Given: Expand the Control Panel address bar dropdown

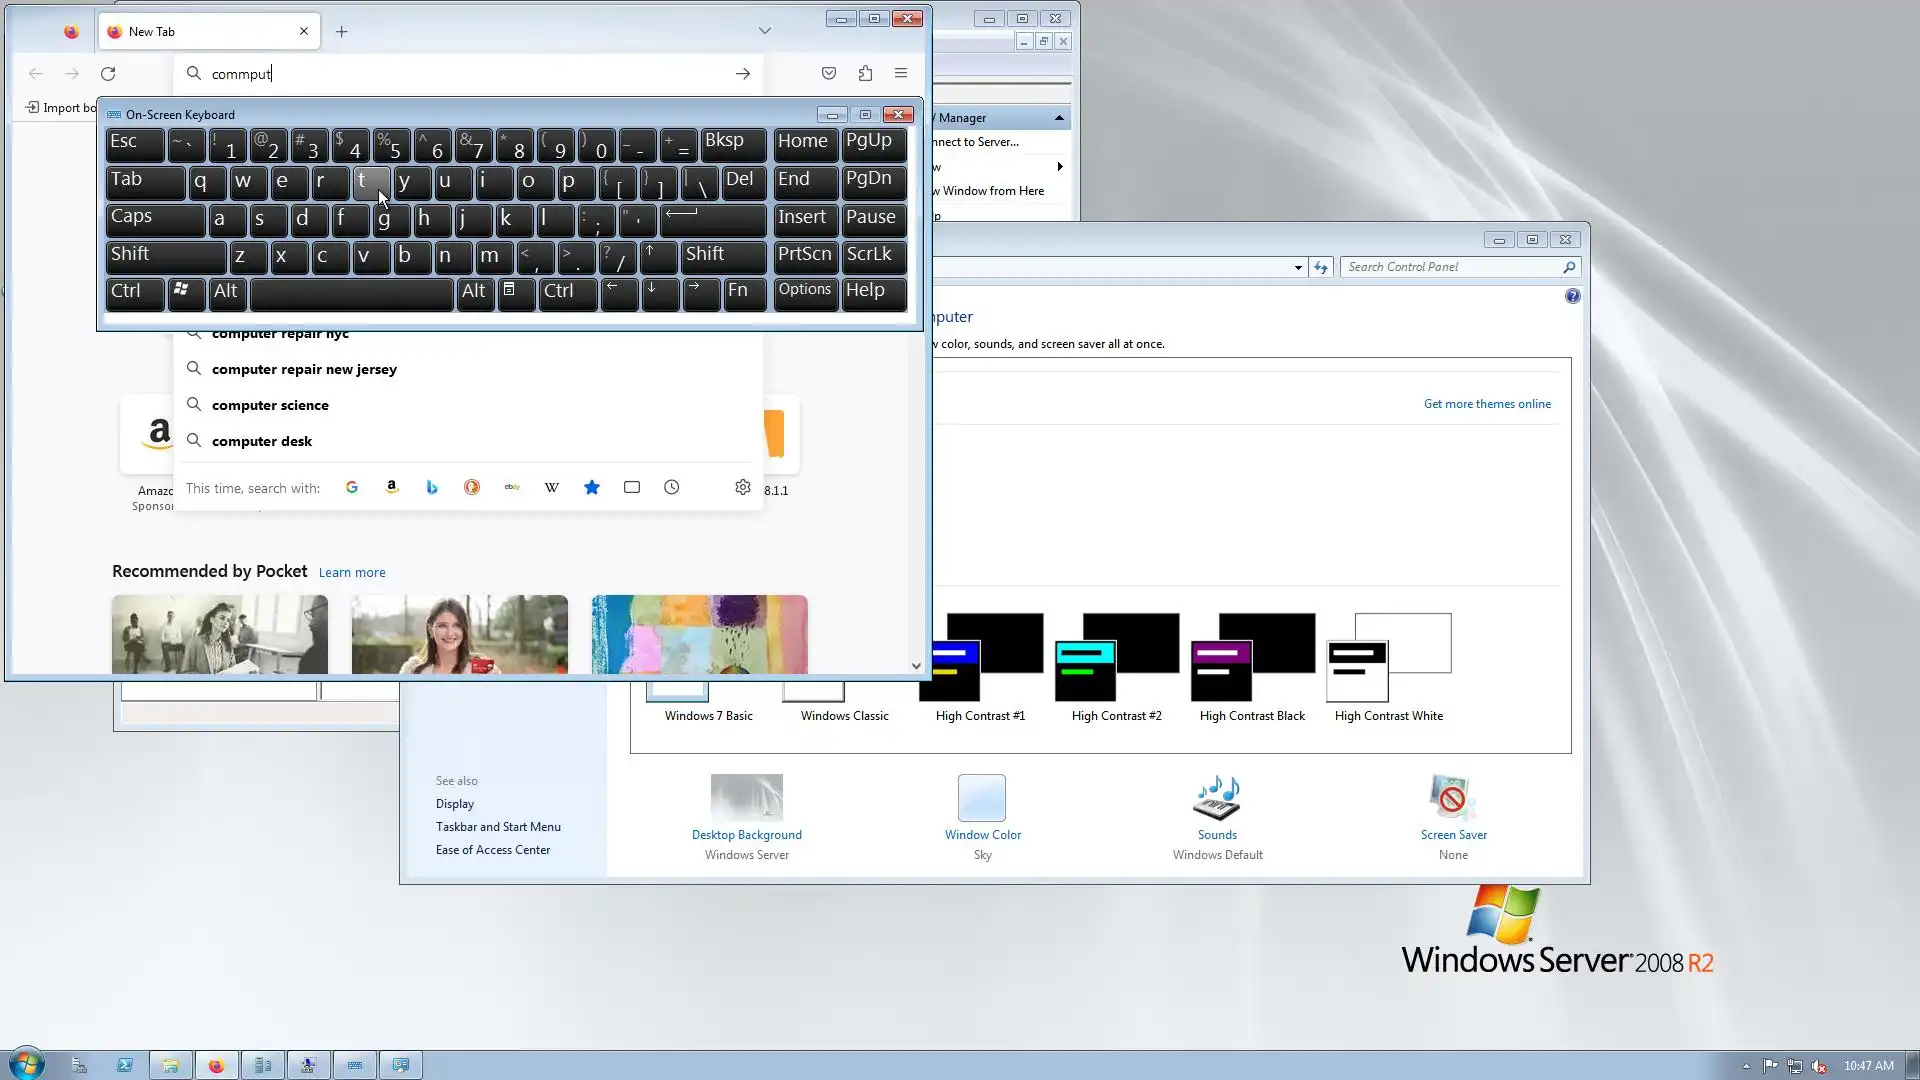Looking at the screenshot, I should tap(1298, 267).
